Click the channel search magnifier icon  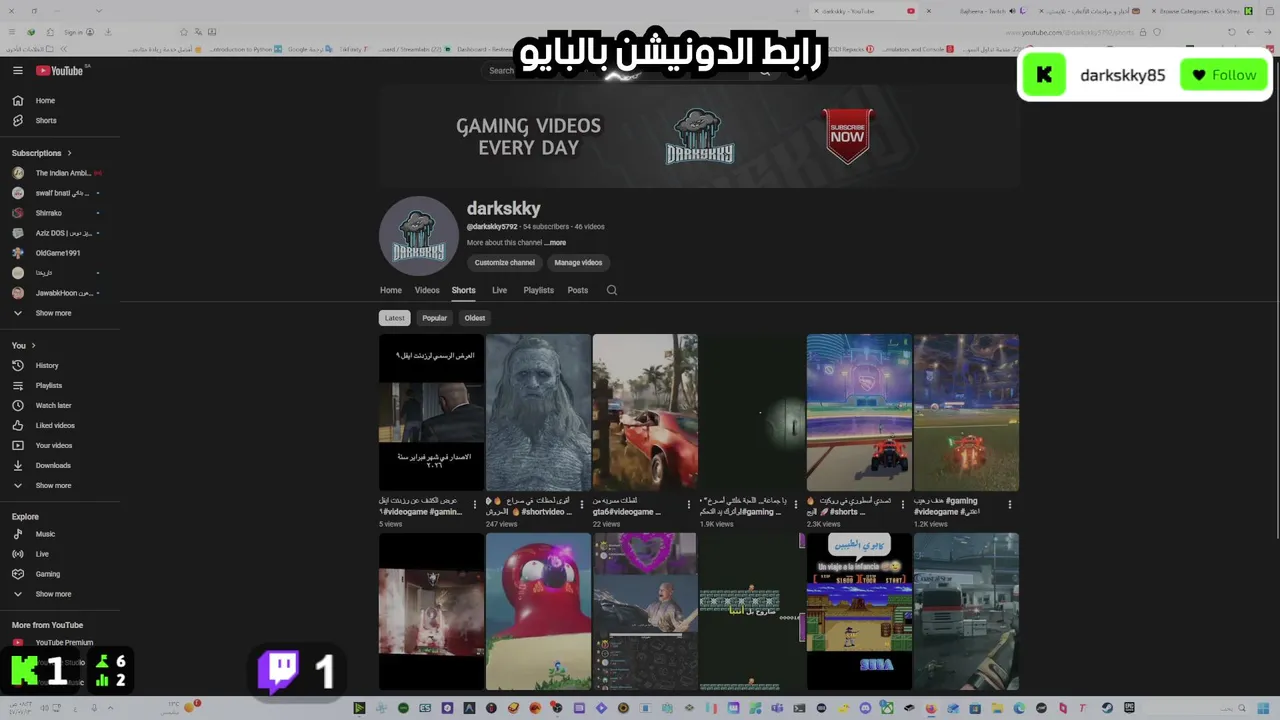(x=612, y=291)
